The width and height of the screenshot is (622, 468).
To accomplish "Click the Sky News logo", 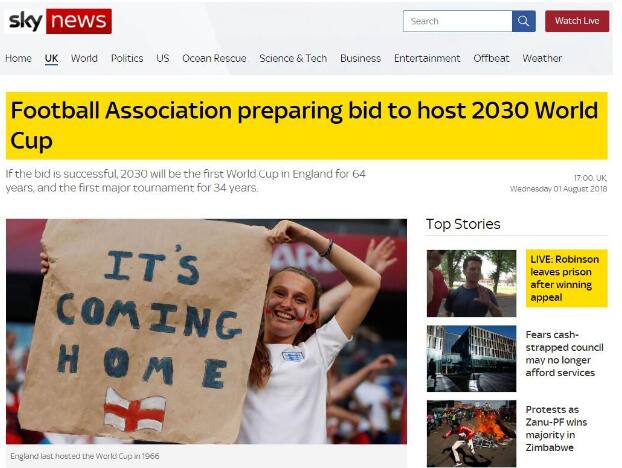I will point(58,21).
